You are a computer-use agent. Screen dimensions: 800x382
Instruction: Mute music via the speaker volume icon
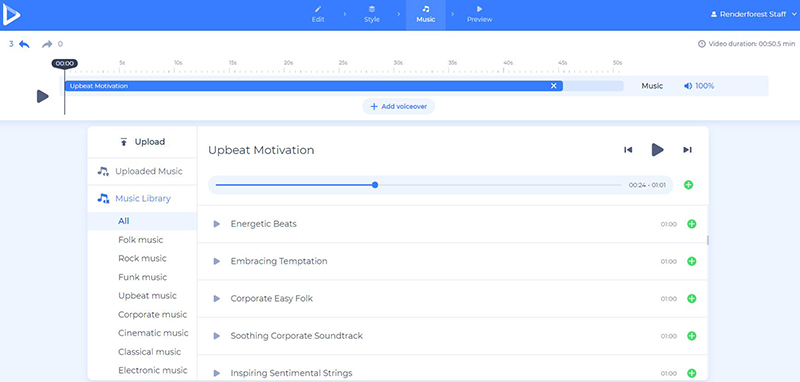(x=688, y=86)
